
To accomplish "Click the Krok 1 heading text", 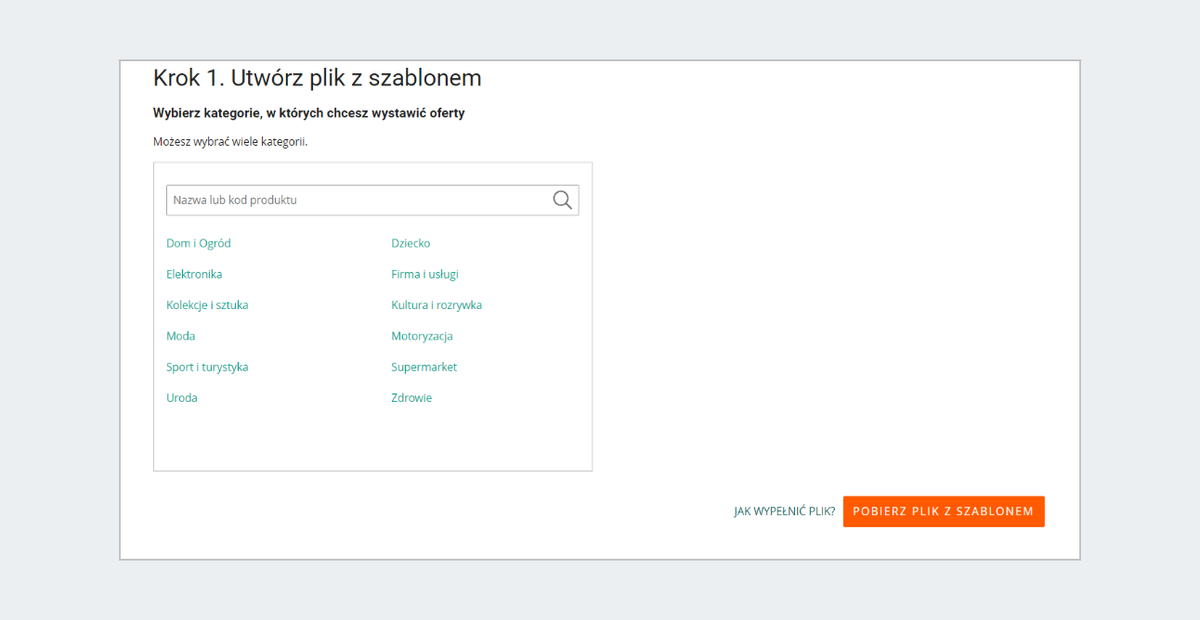I will coord(317,78).
